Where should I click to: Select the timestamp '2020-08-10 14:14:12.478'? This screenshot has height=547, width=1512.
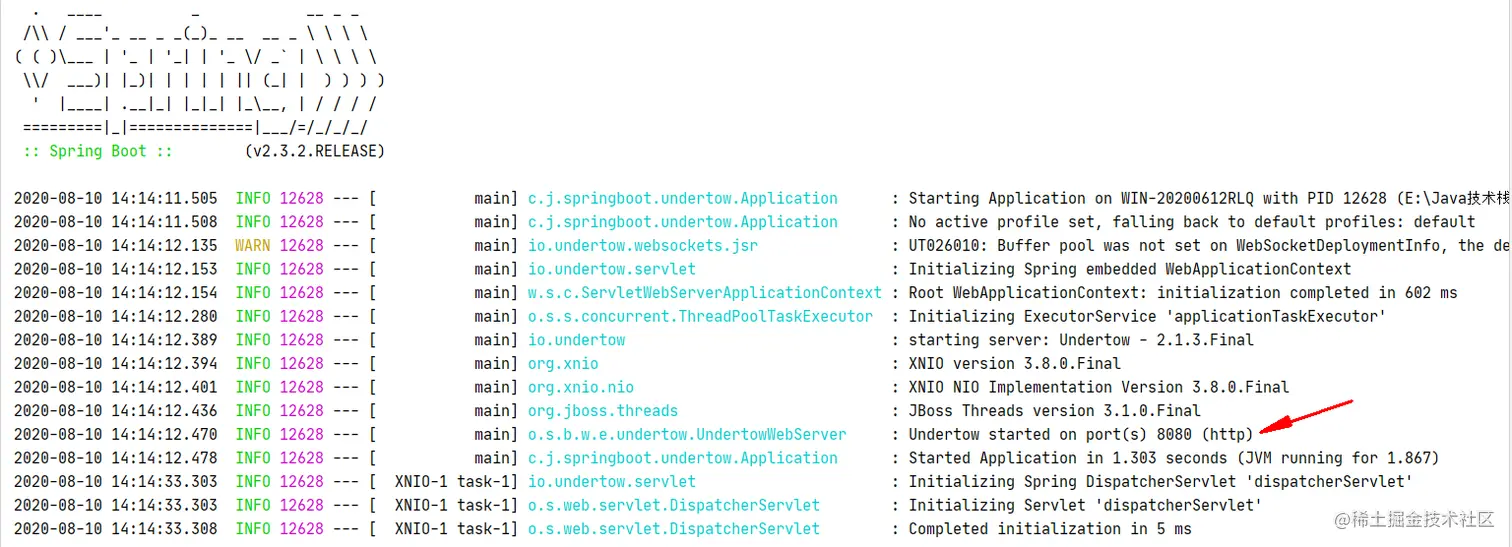click(115, 458)
